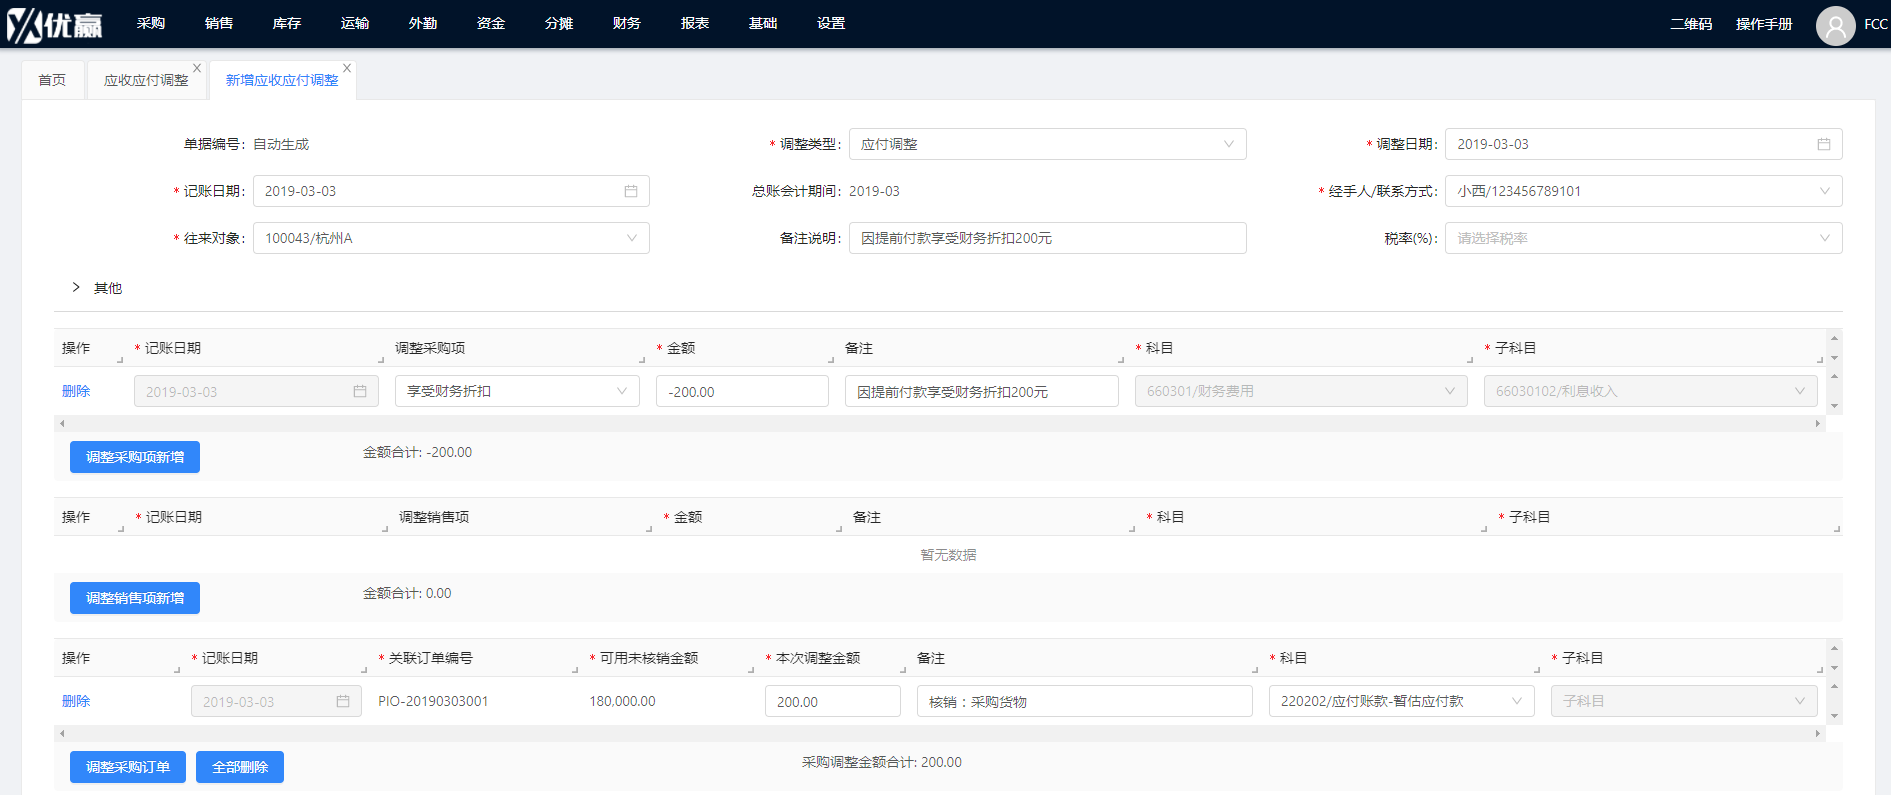Click the 核销：采购货物 remark field
1891x795 pixels.
(x=1085, y=701)
